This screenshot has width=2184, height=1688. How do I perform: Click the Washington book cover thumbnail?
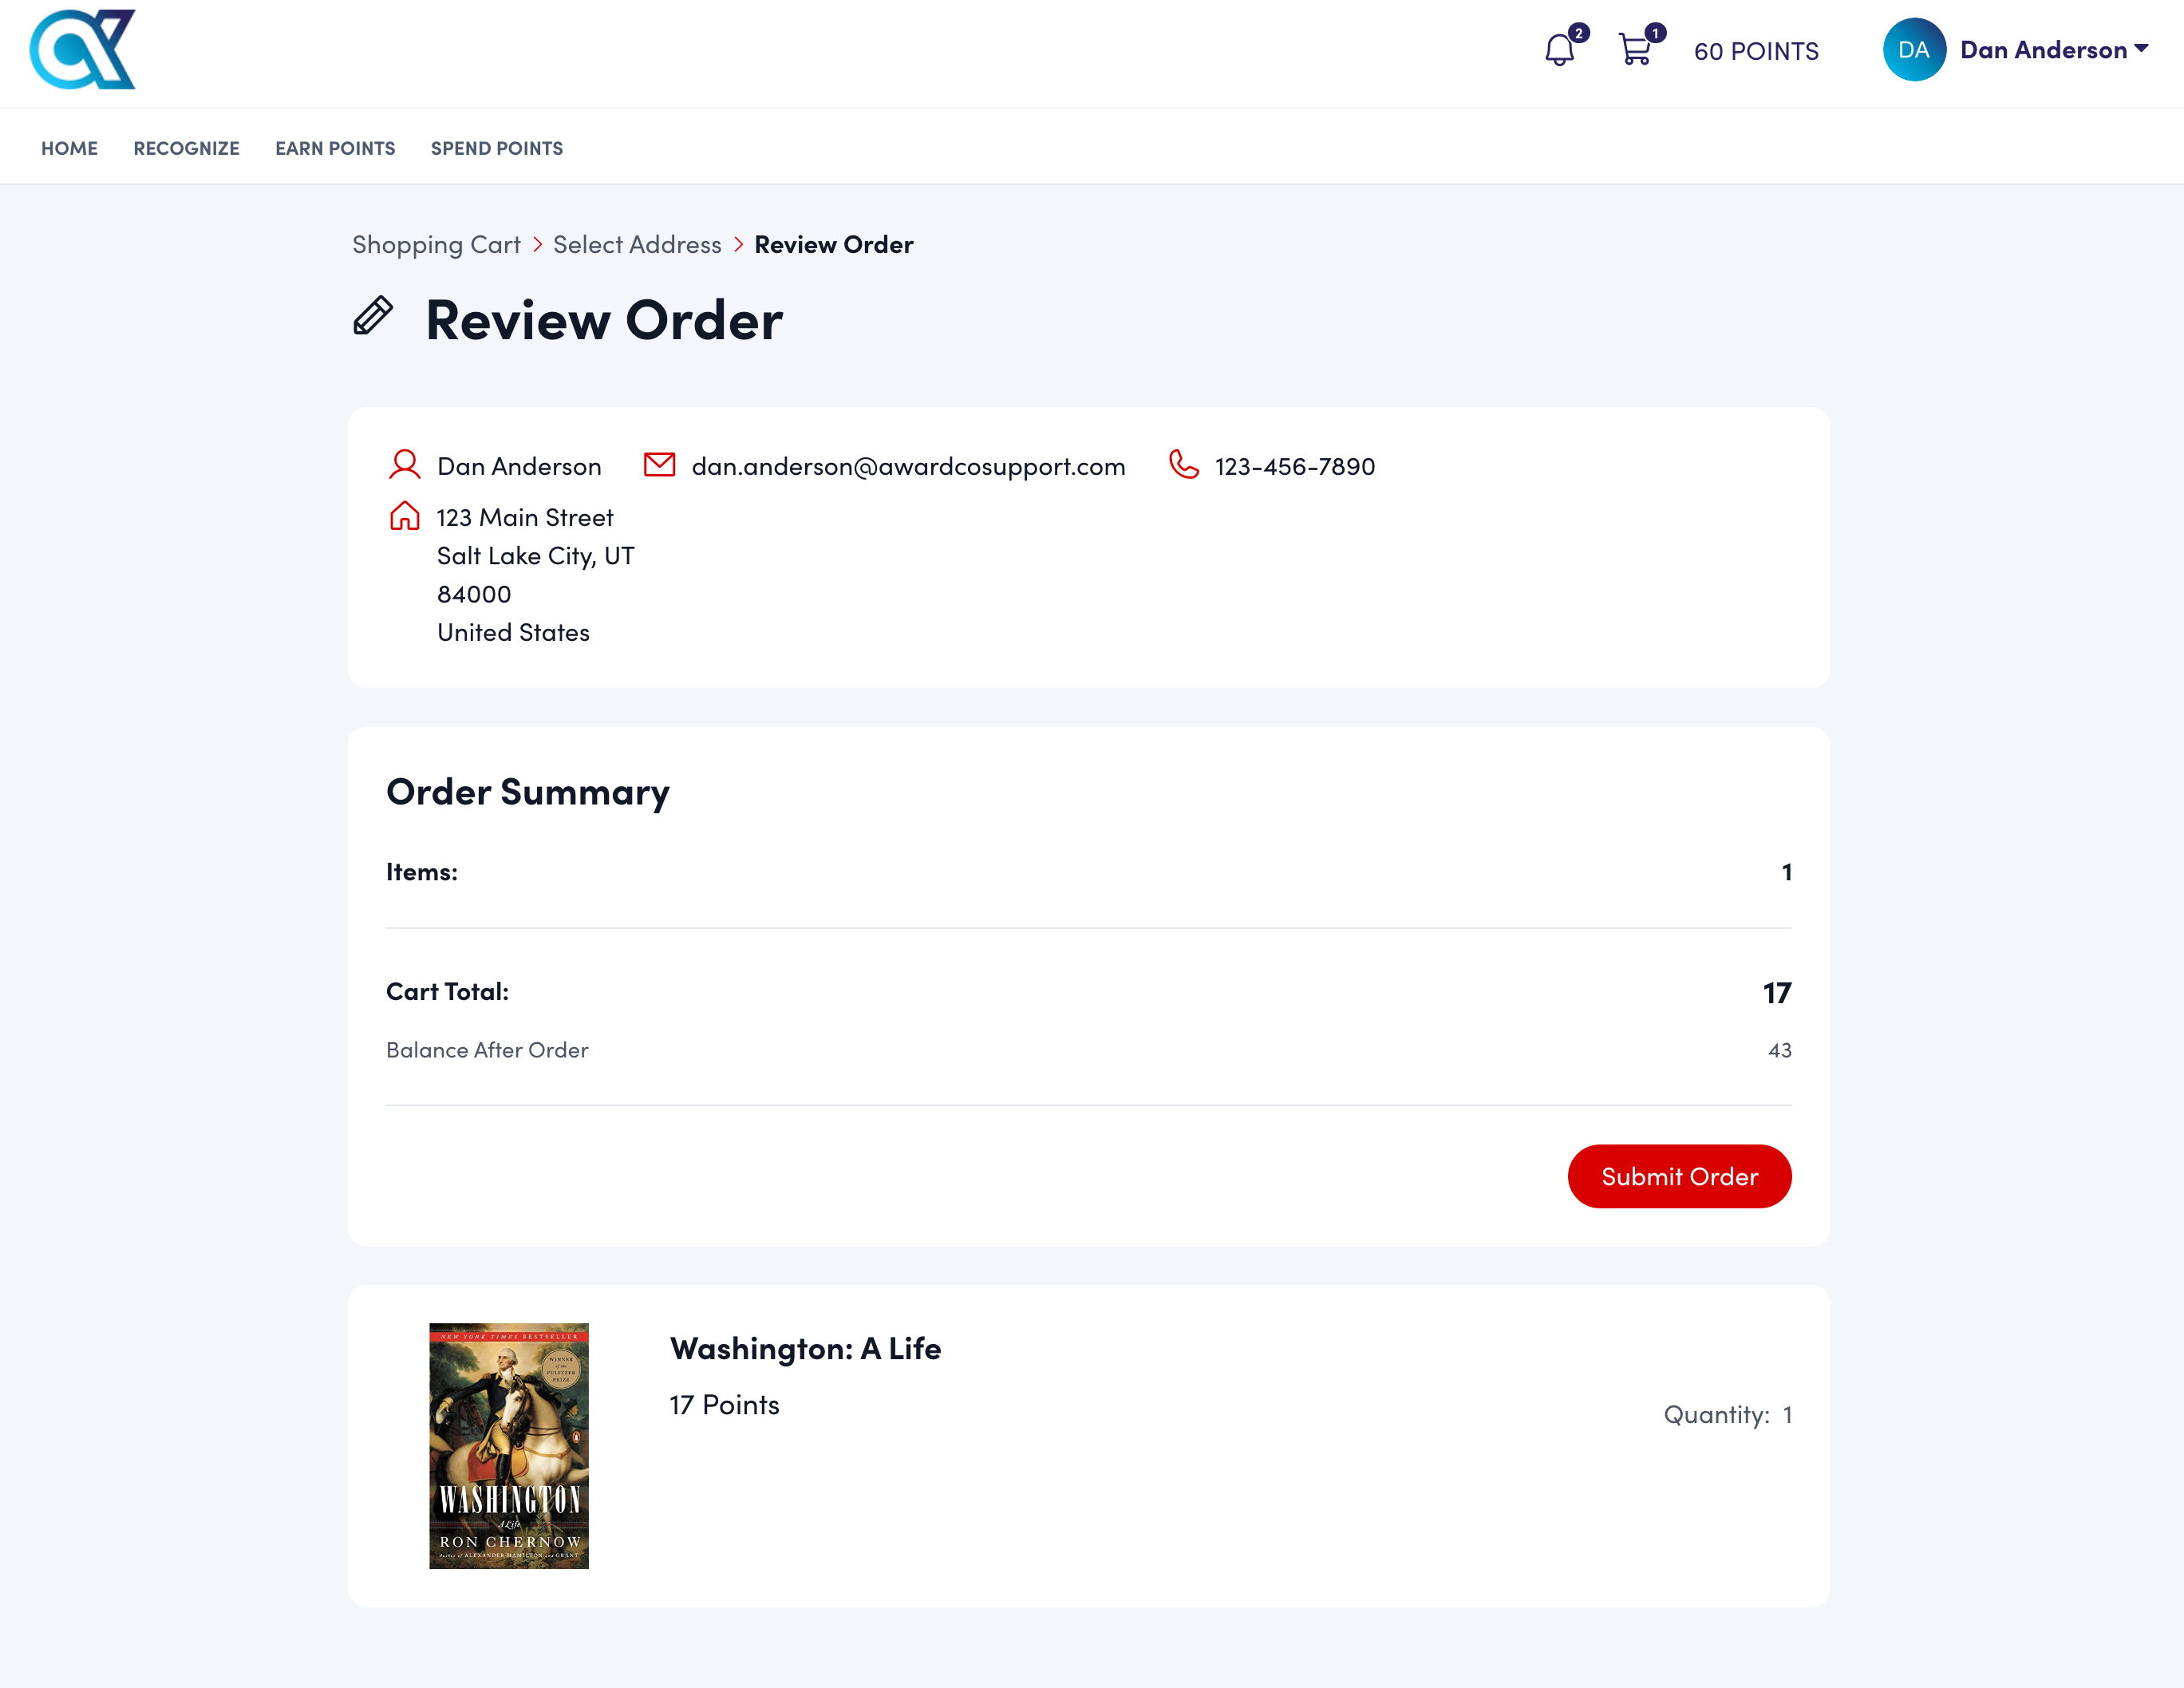click(x=508, y=1445)
